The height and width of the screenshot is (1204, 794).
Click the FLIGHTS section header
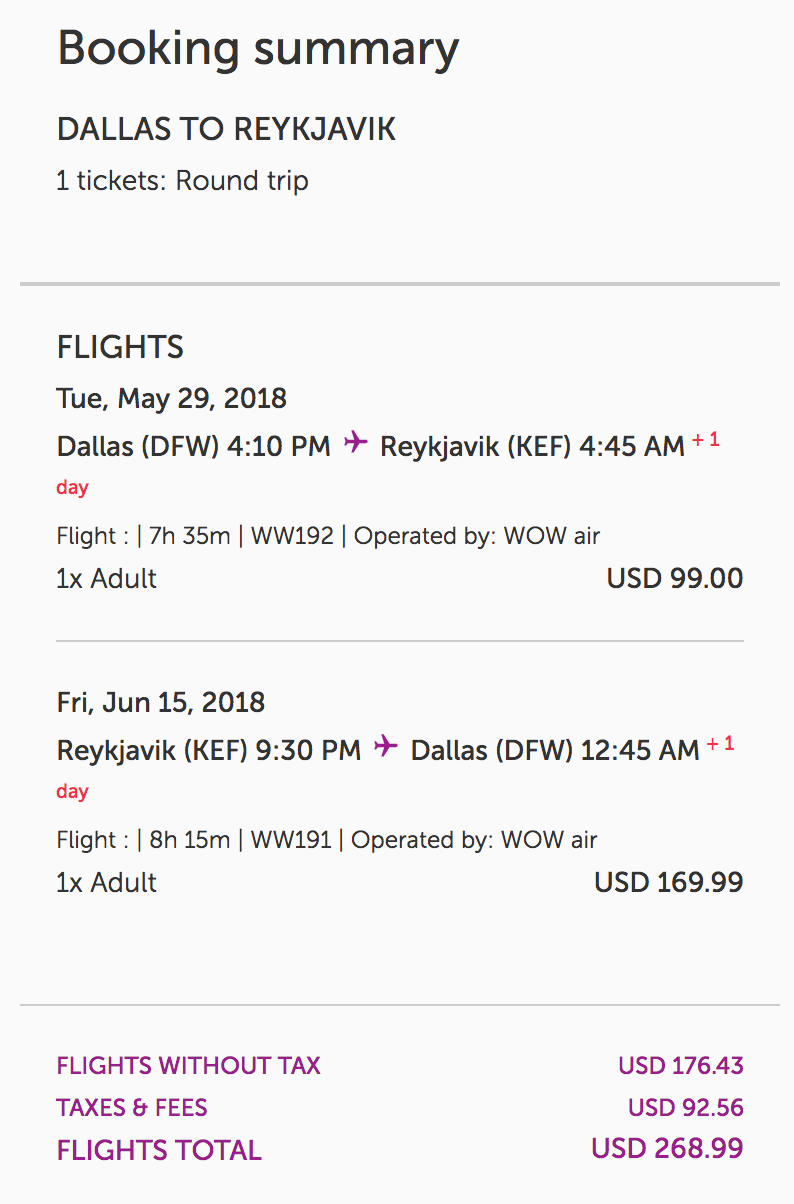[x=120, y=347]
